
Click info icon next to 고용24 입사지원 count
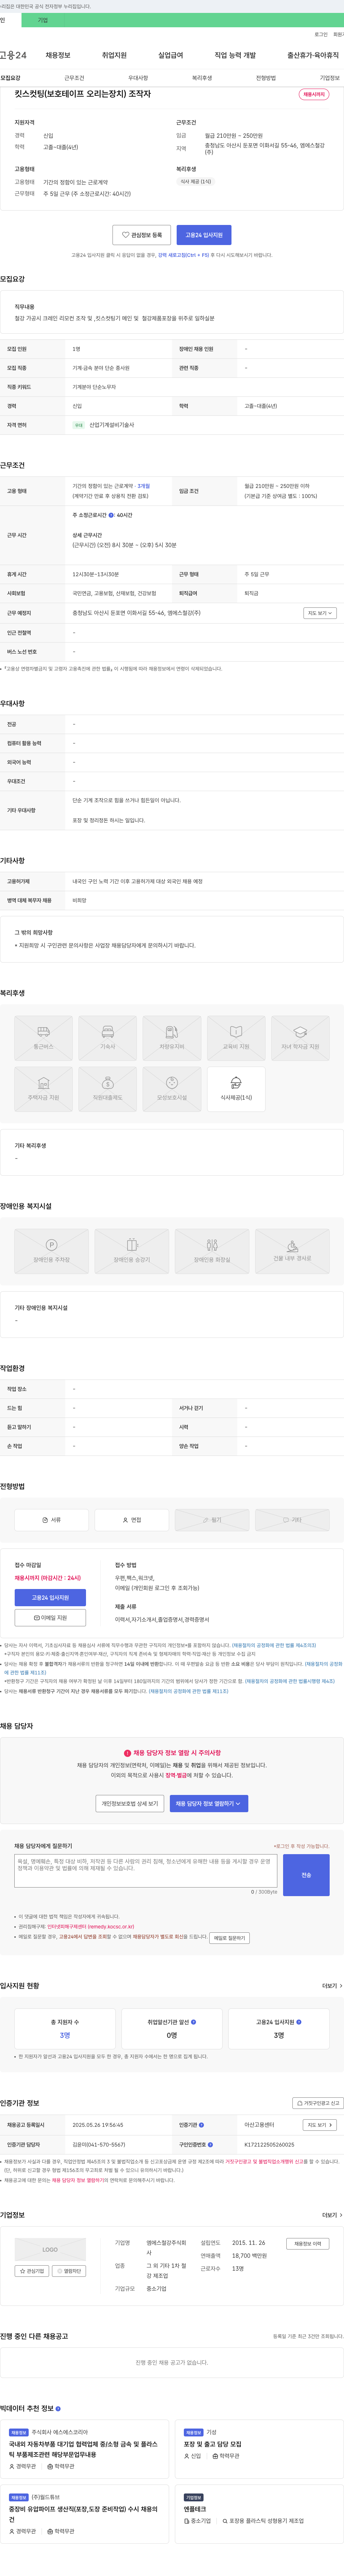point(299,2022)
